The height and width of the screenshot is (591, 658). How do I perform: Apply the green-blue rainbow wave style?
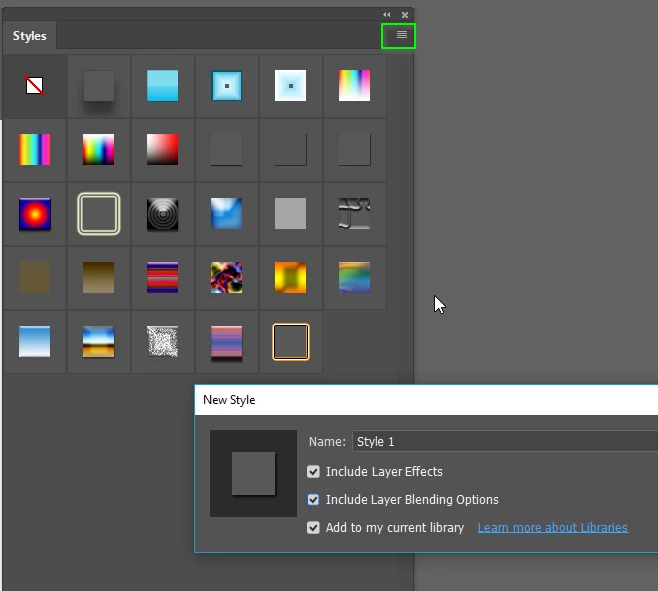355,278
